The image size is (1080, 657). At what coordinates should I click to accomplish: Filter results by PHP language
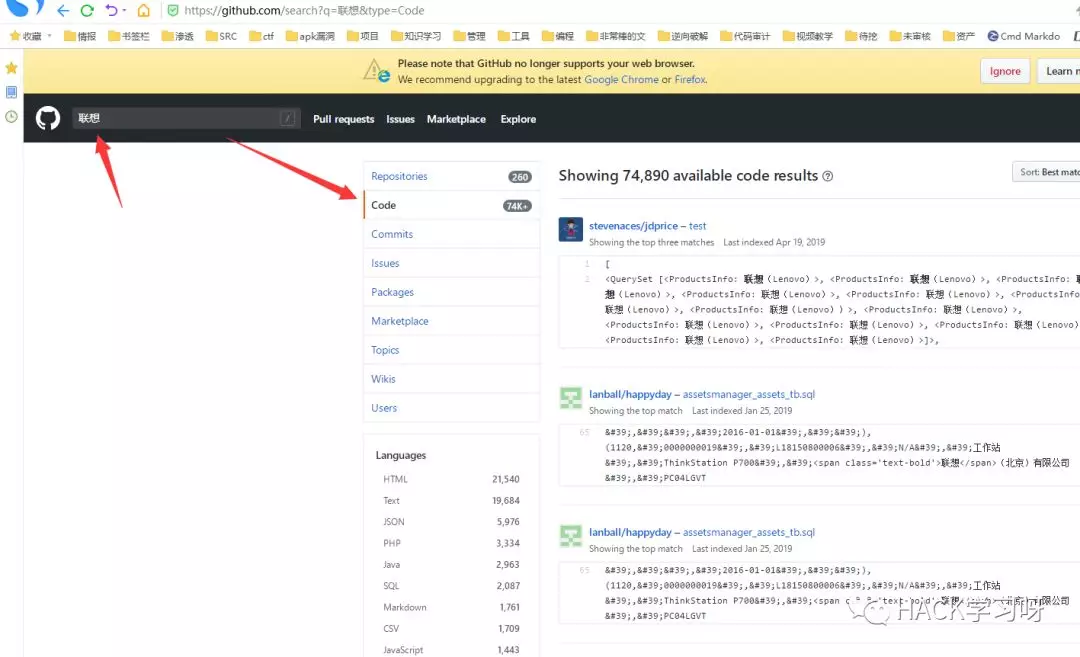tap(451, 543)
